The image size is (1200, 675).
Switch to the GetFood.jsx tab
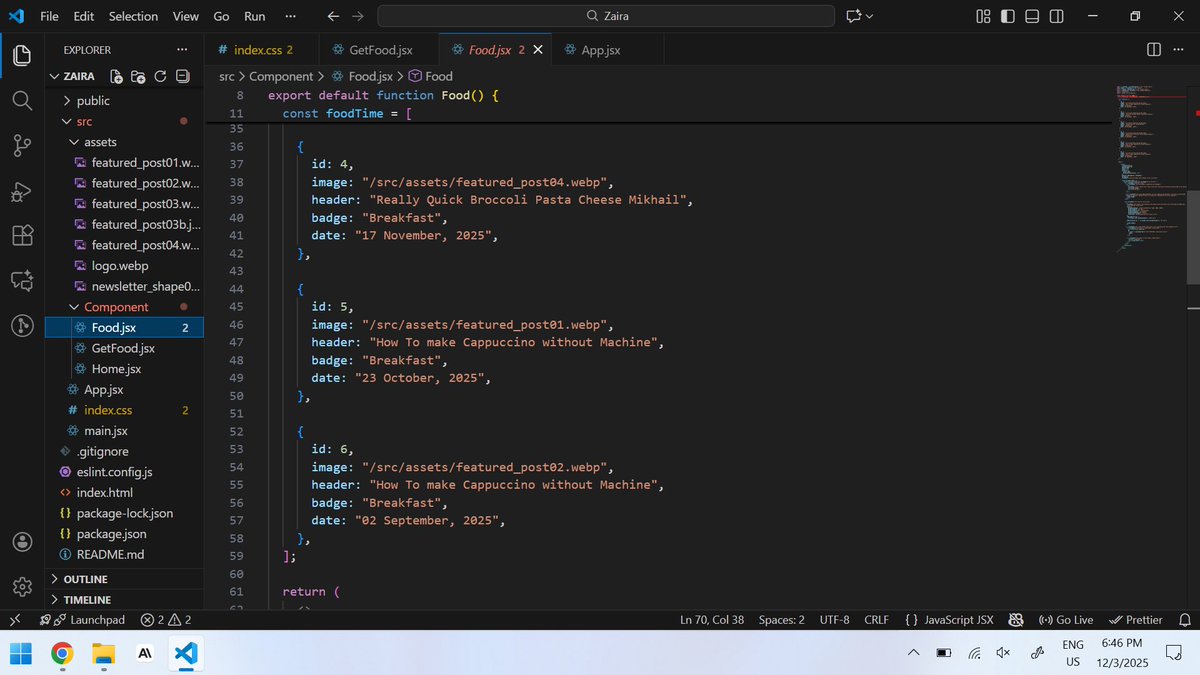tap(381, 48)
